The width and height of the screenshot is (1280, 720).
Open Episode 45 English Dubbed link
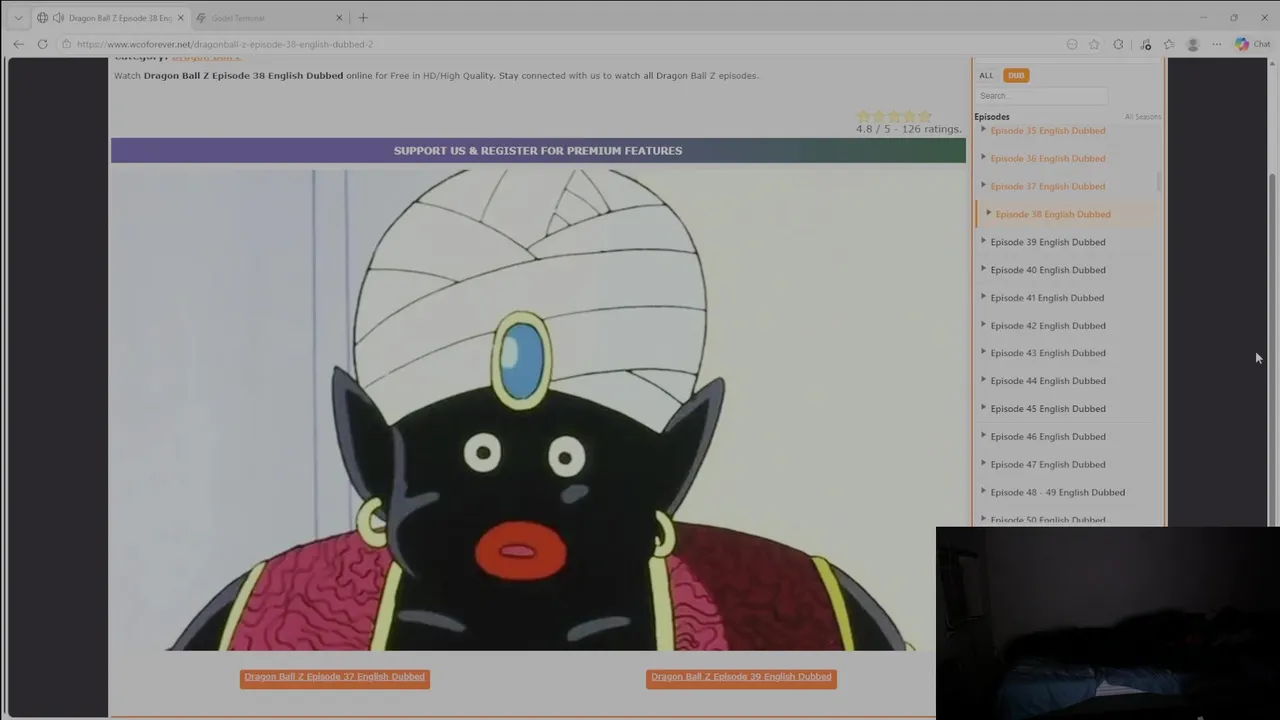pos(1048,409)
